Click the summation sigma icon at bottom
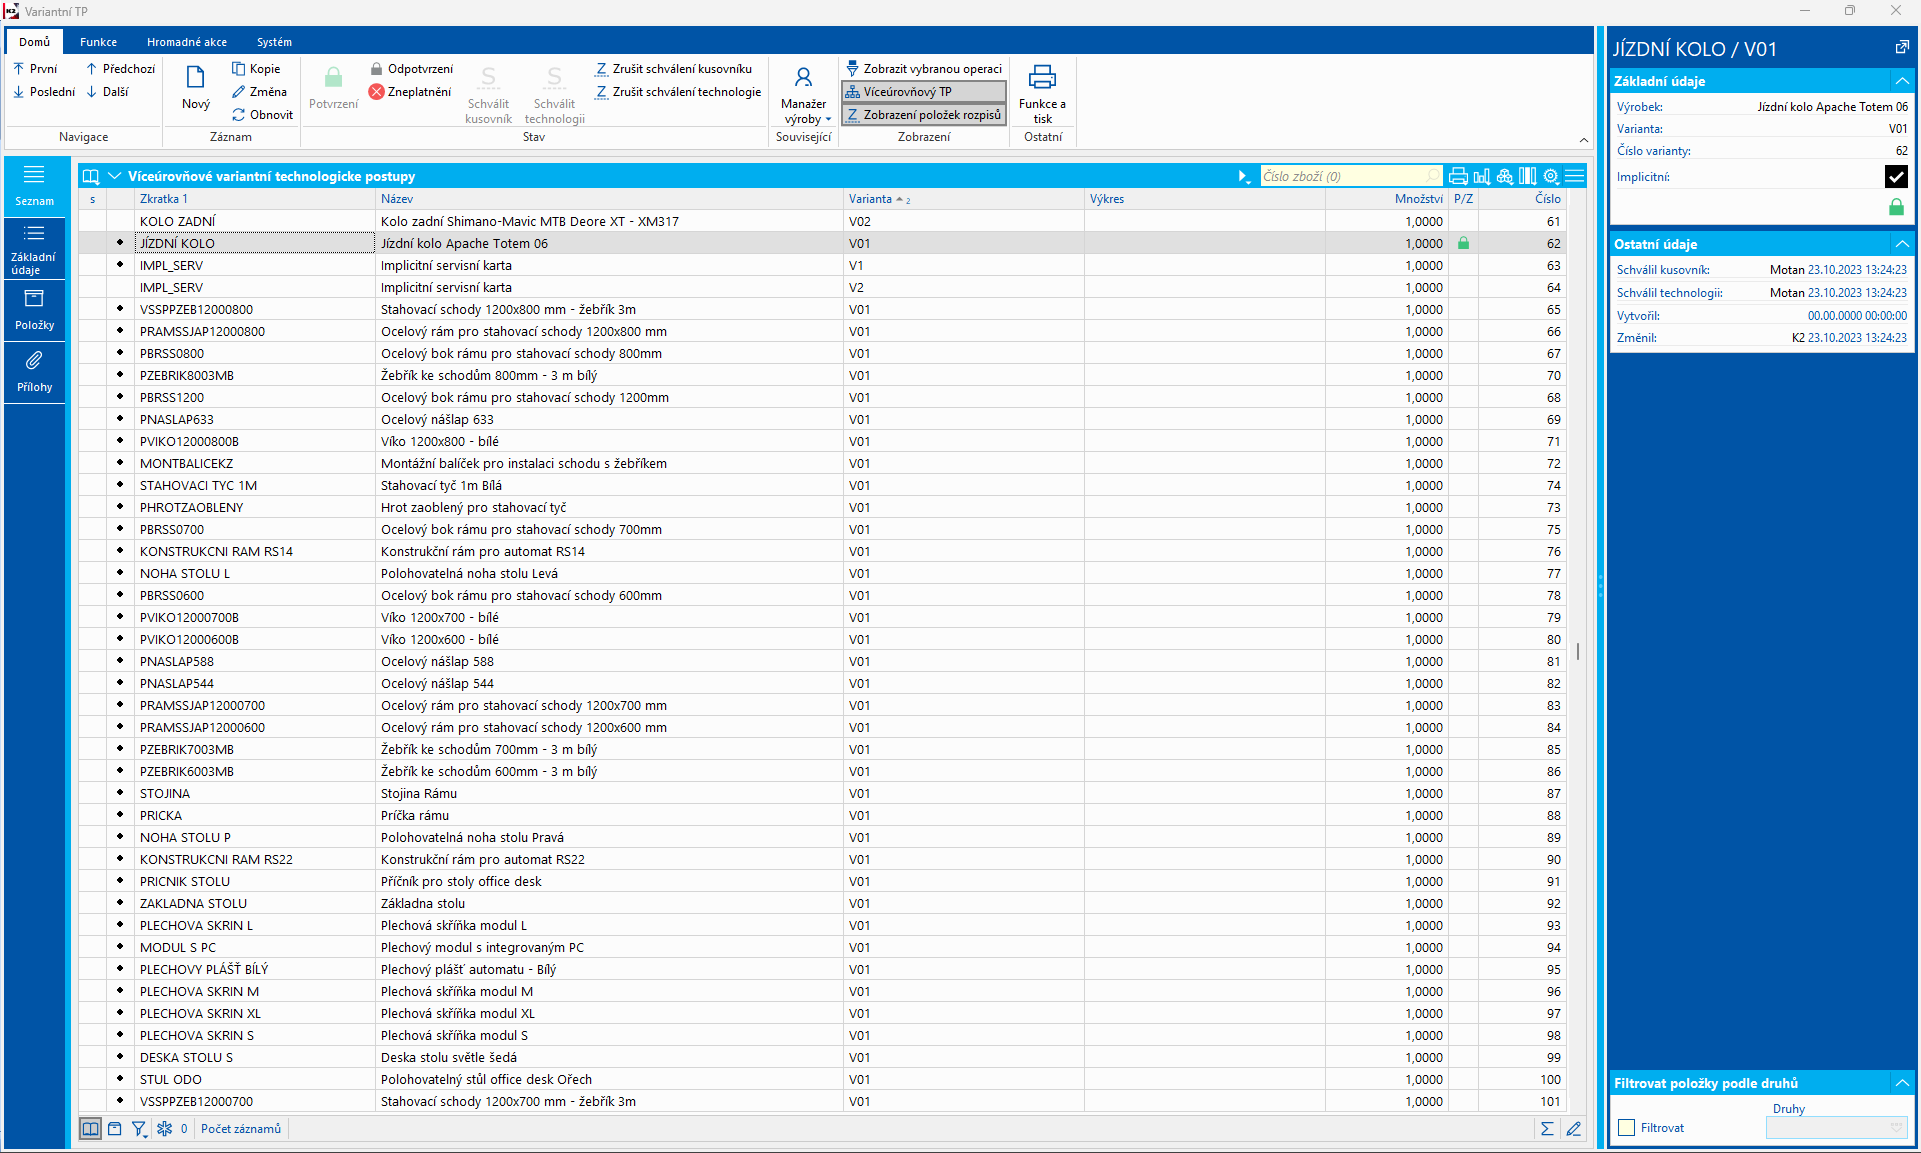Image resolution: width=1921 pixels, height=1153 pixels. [x=1547, y=1129]
